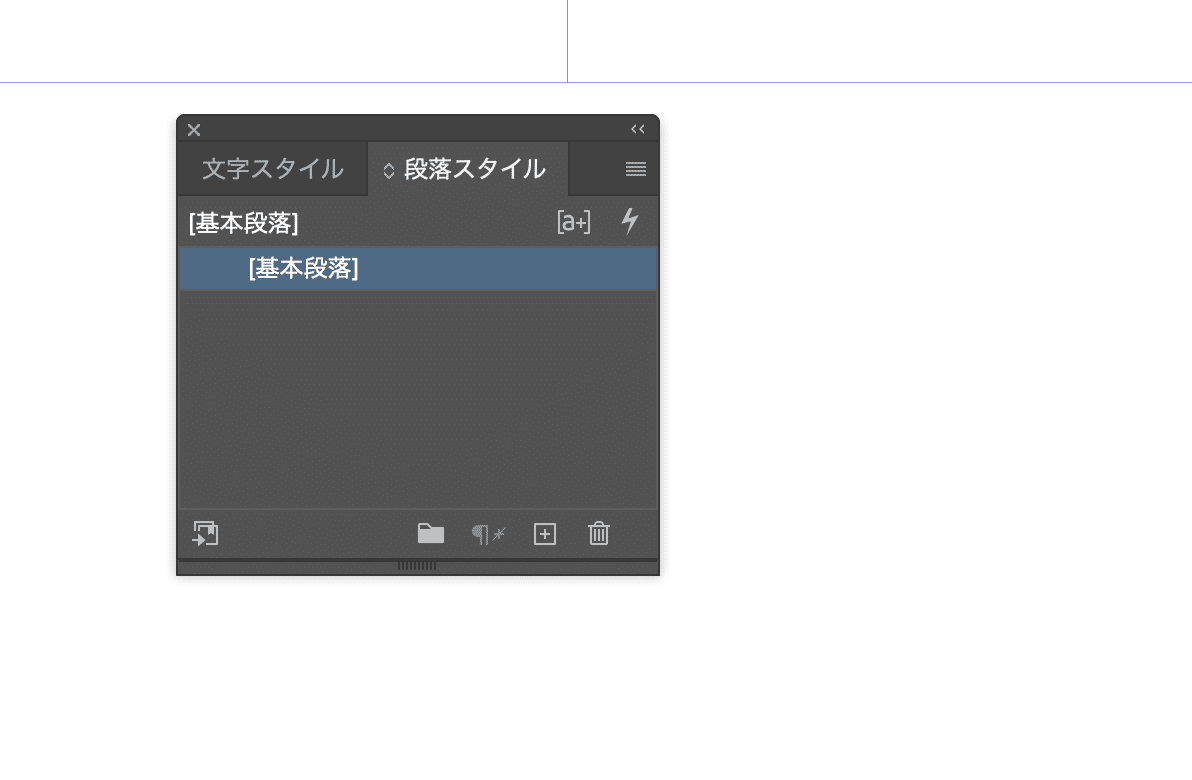The image size is (1192, 780).
Task: Click the load styles icon at bottom-left
Action: [205, 534]
